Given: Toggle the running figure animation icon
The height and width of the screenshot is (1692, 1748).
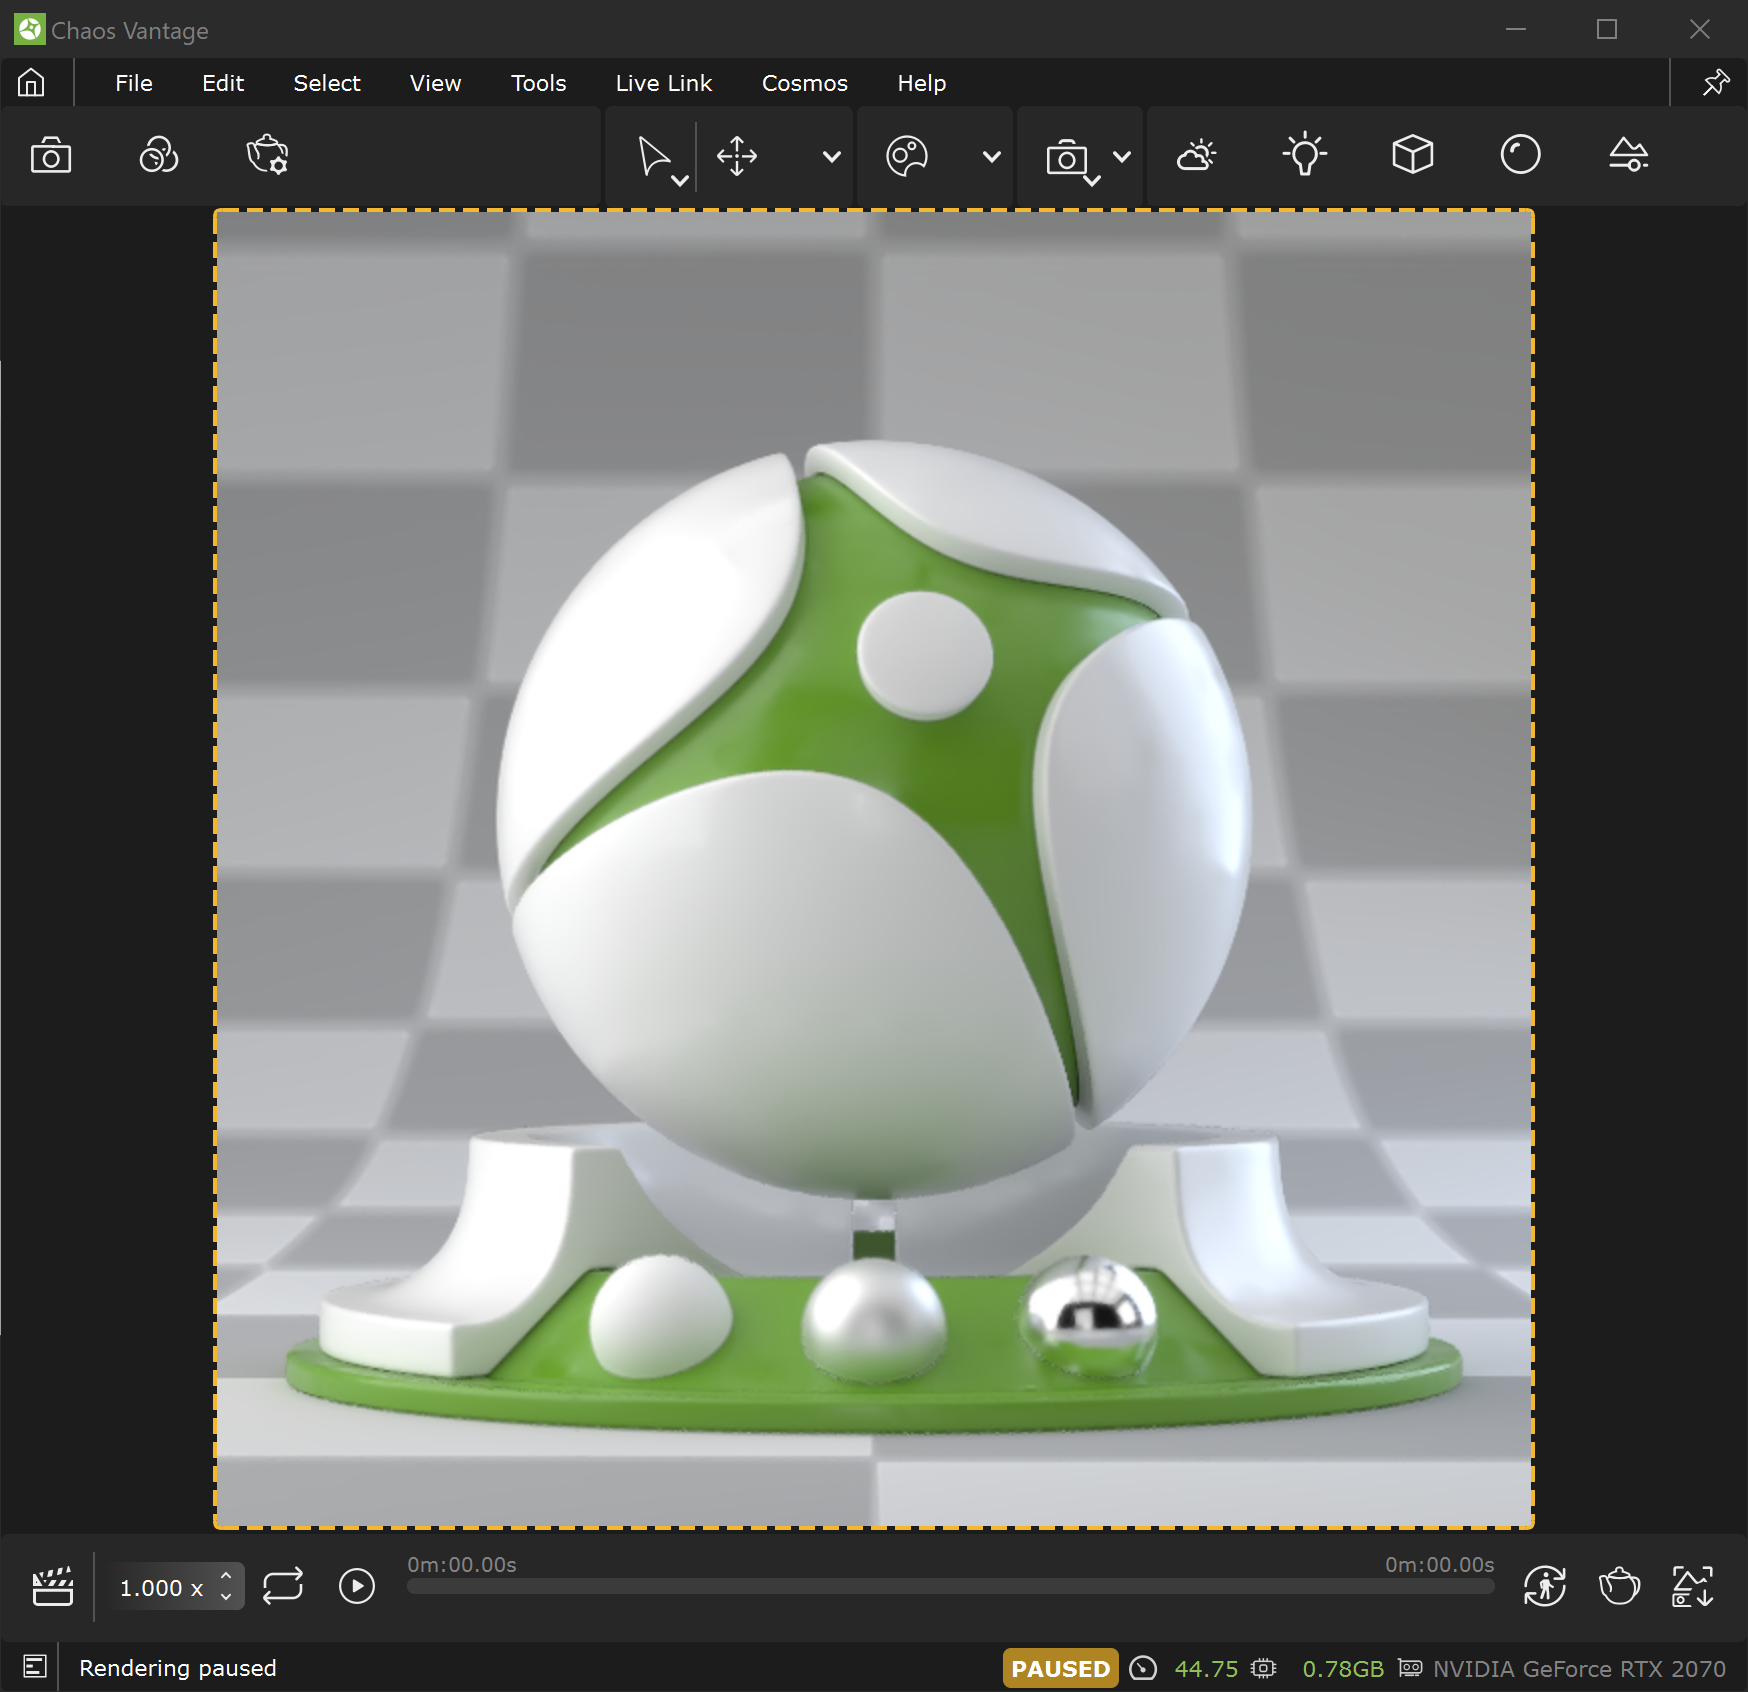Looking at the screenshot, I should tap(1545, 1586).
